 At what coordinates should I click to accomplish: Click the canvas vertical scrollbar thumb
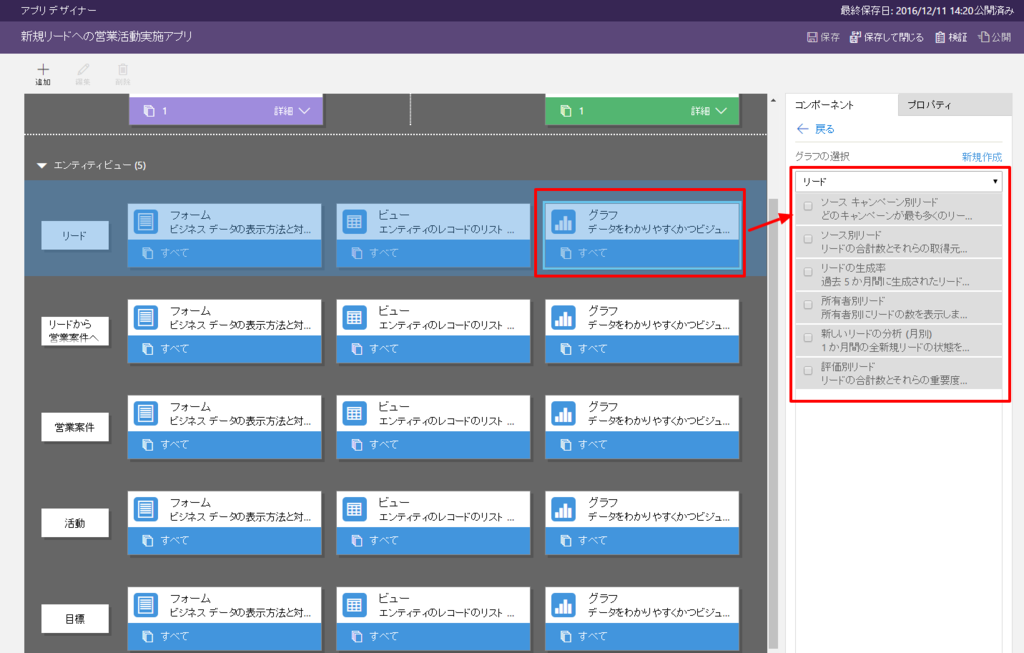773,421
